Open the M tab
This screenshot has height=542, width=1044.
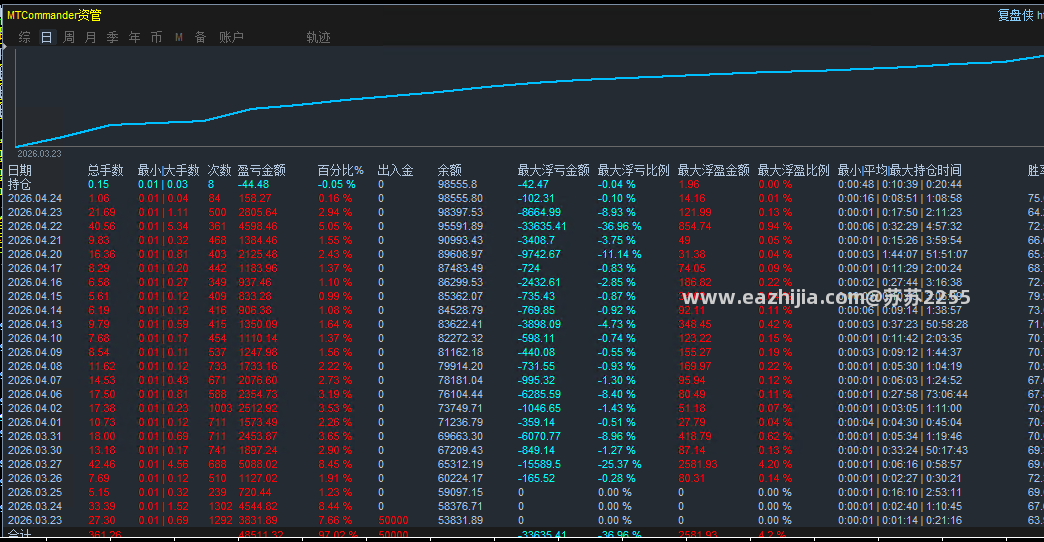pyautogui.click(x=178, y=37)
